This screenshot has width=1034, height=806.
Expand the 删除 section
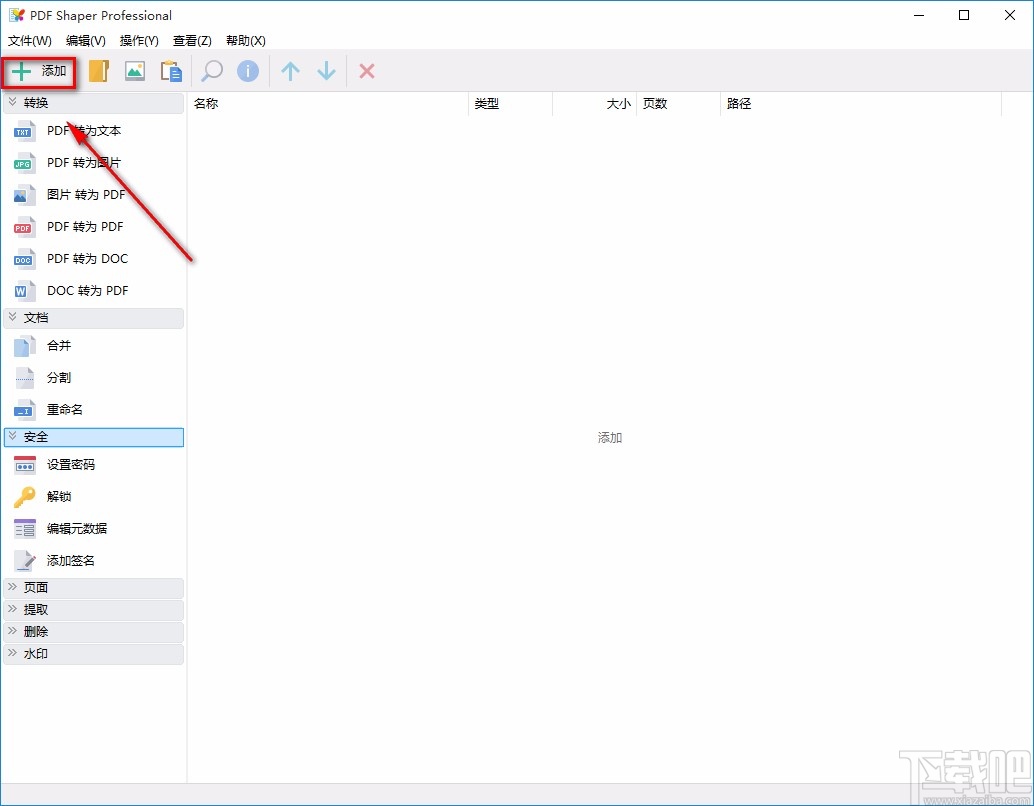click(94, 632)
